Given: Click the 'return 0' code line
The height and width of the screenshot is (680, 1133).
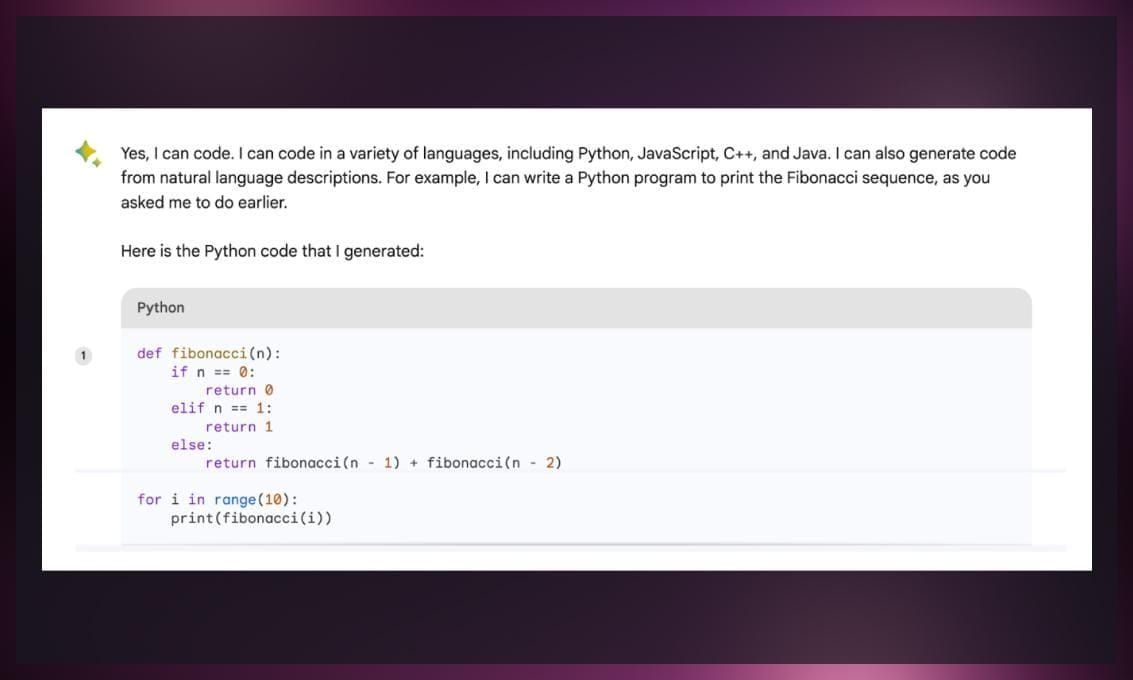Looking at the screenshot, I should pos(239,390).
